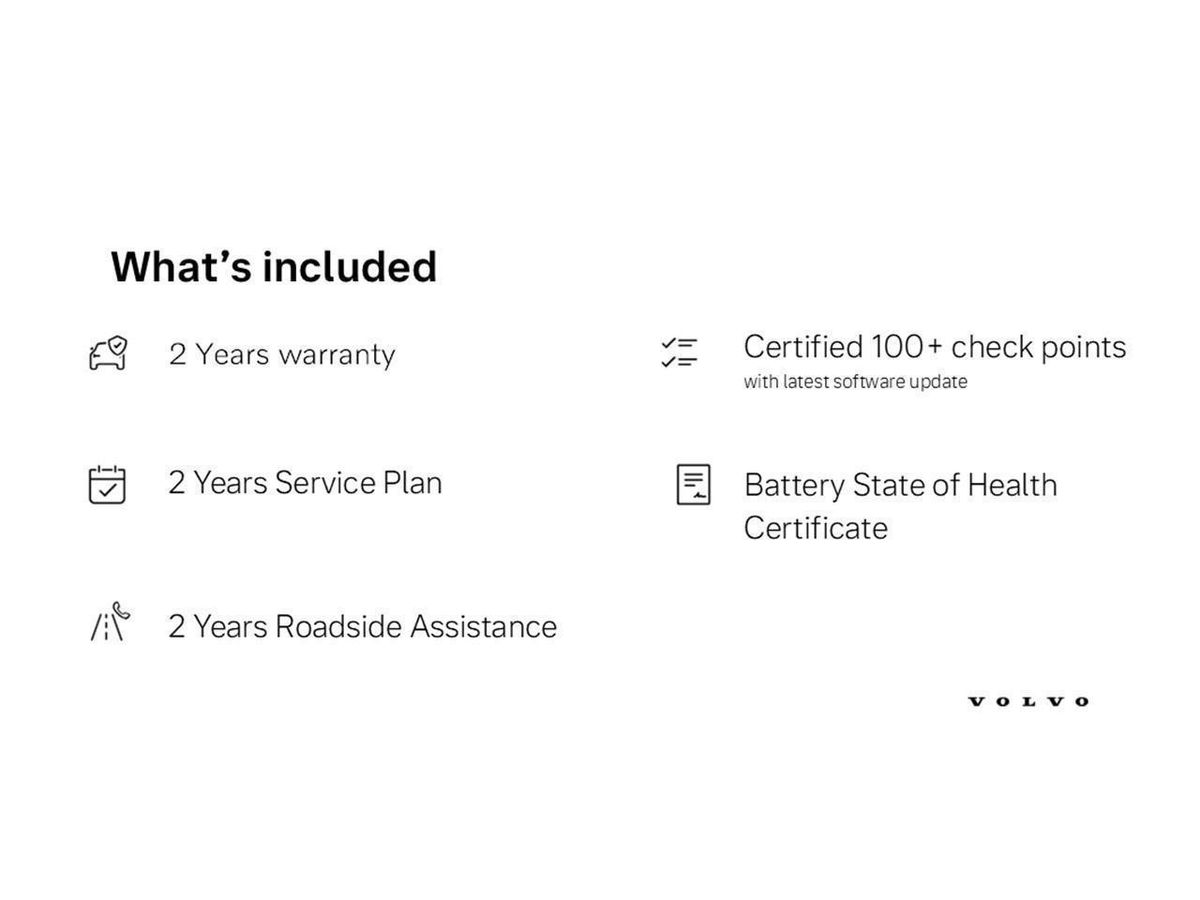This screenshot has height=900, width=1200.
Task: Click the "100+" number in Certified text
Action: [907, 347]
